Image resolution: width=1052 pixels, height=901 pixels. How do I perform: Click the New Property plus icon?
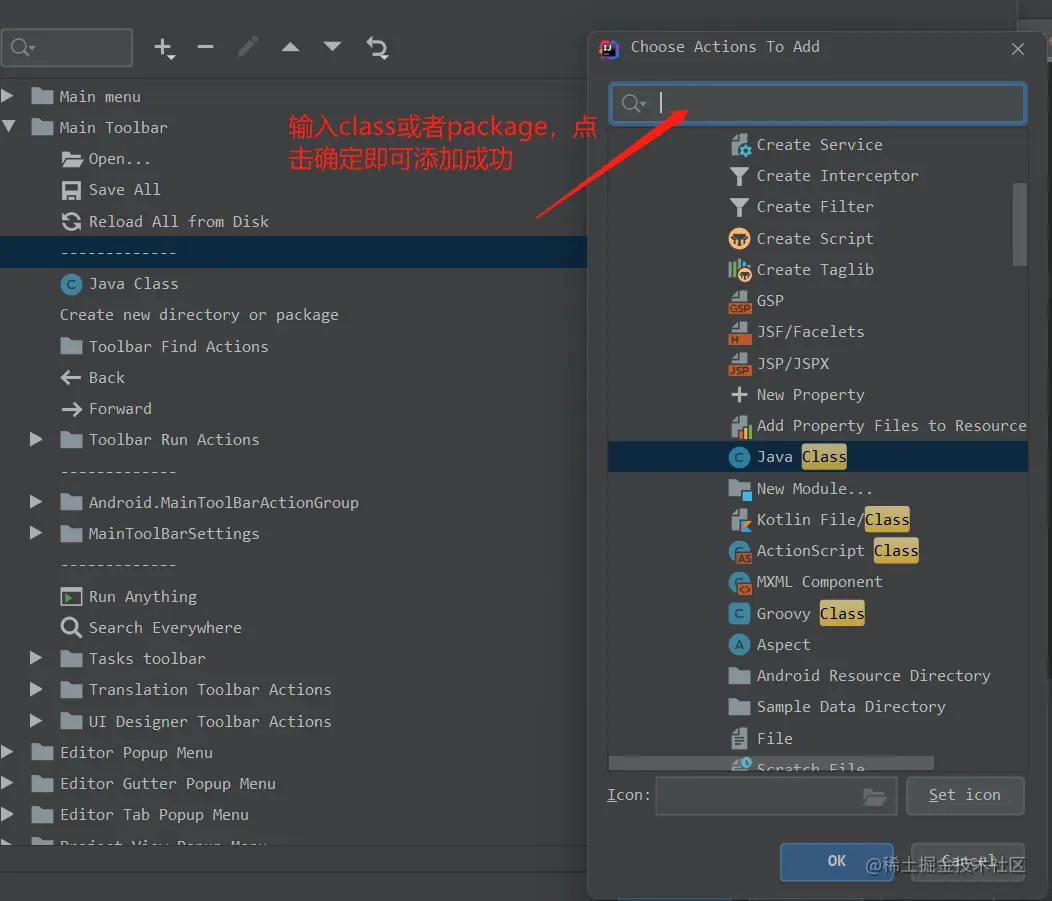pos(739,394)
